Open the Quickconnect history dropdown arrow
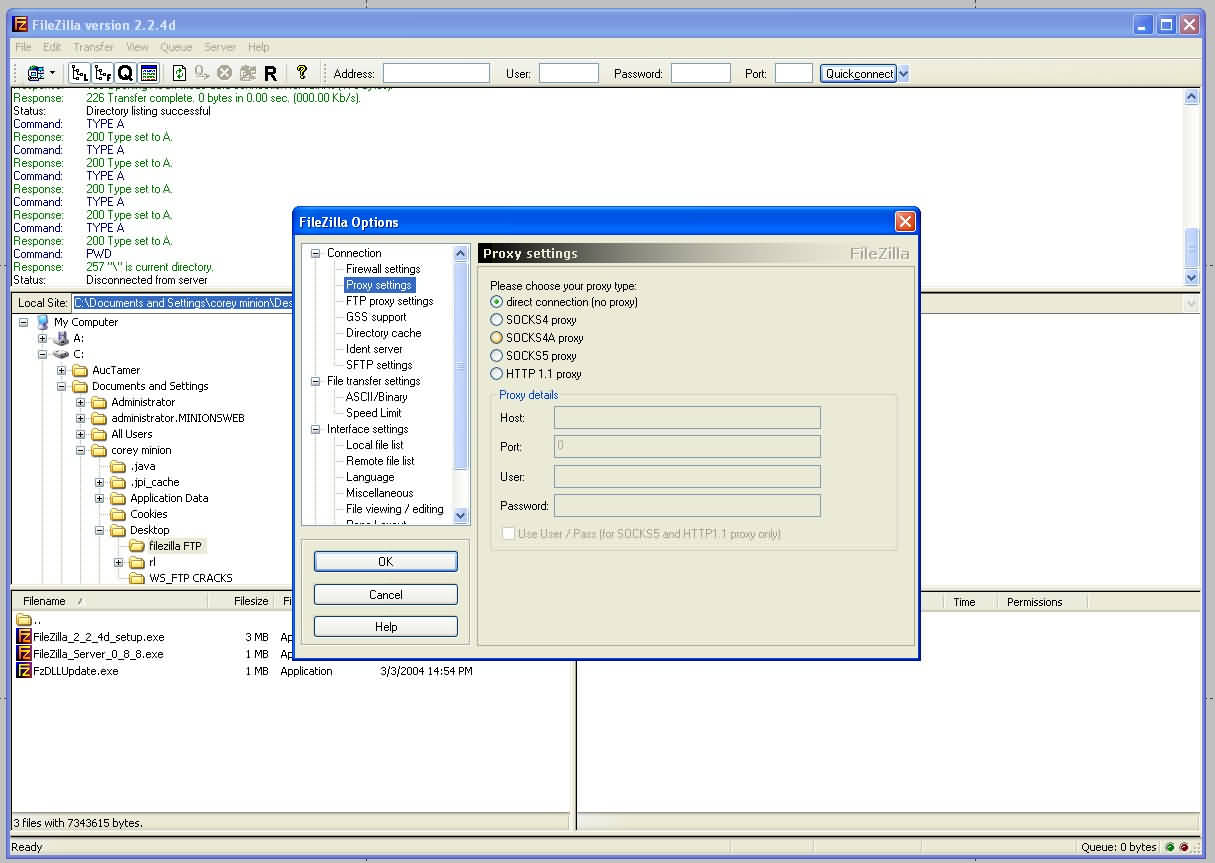 coord(903,73)
